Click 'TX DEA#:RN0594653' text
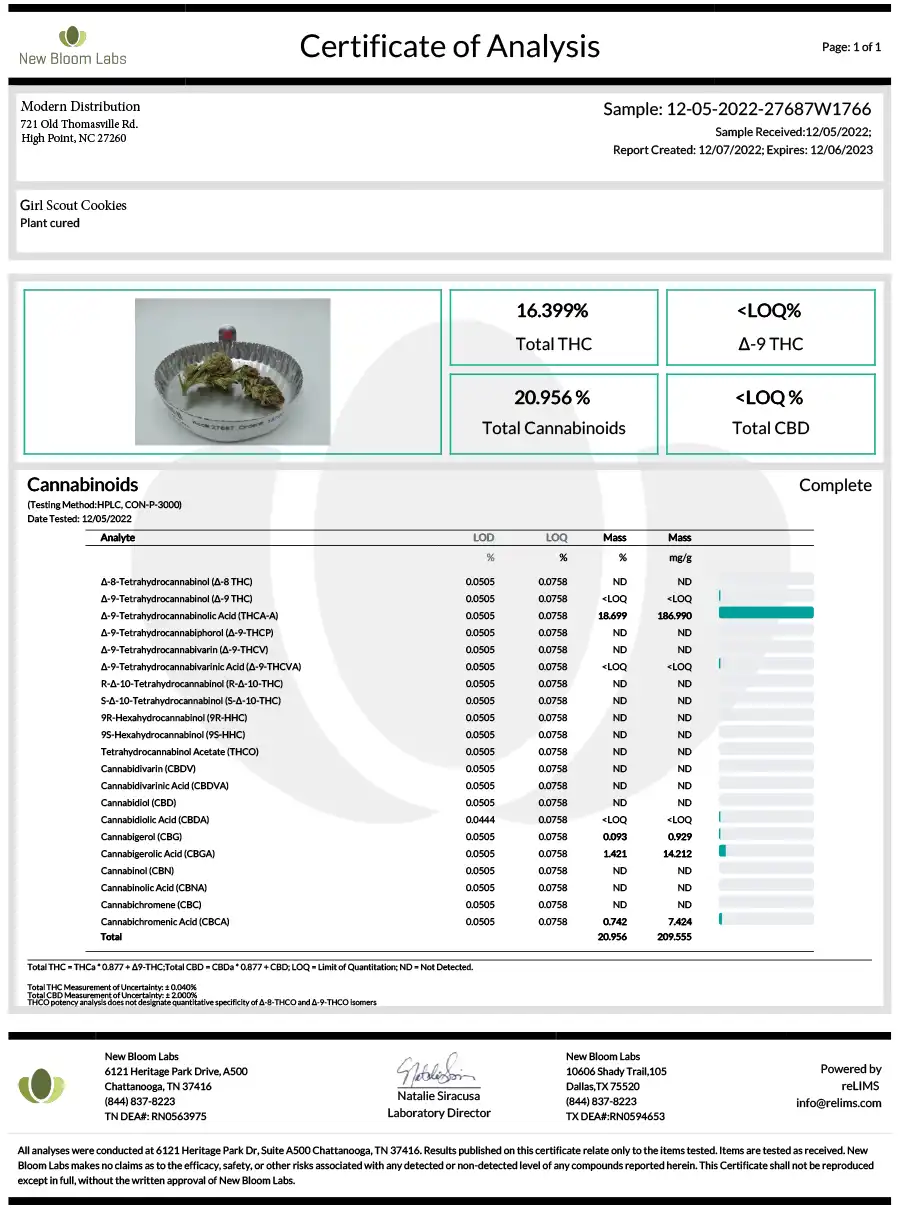 click(x=615, y=1116)
